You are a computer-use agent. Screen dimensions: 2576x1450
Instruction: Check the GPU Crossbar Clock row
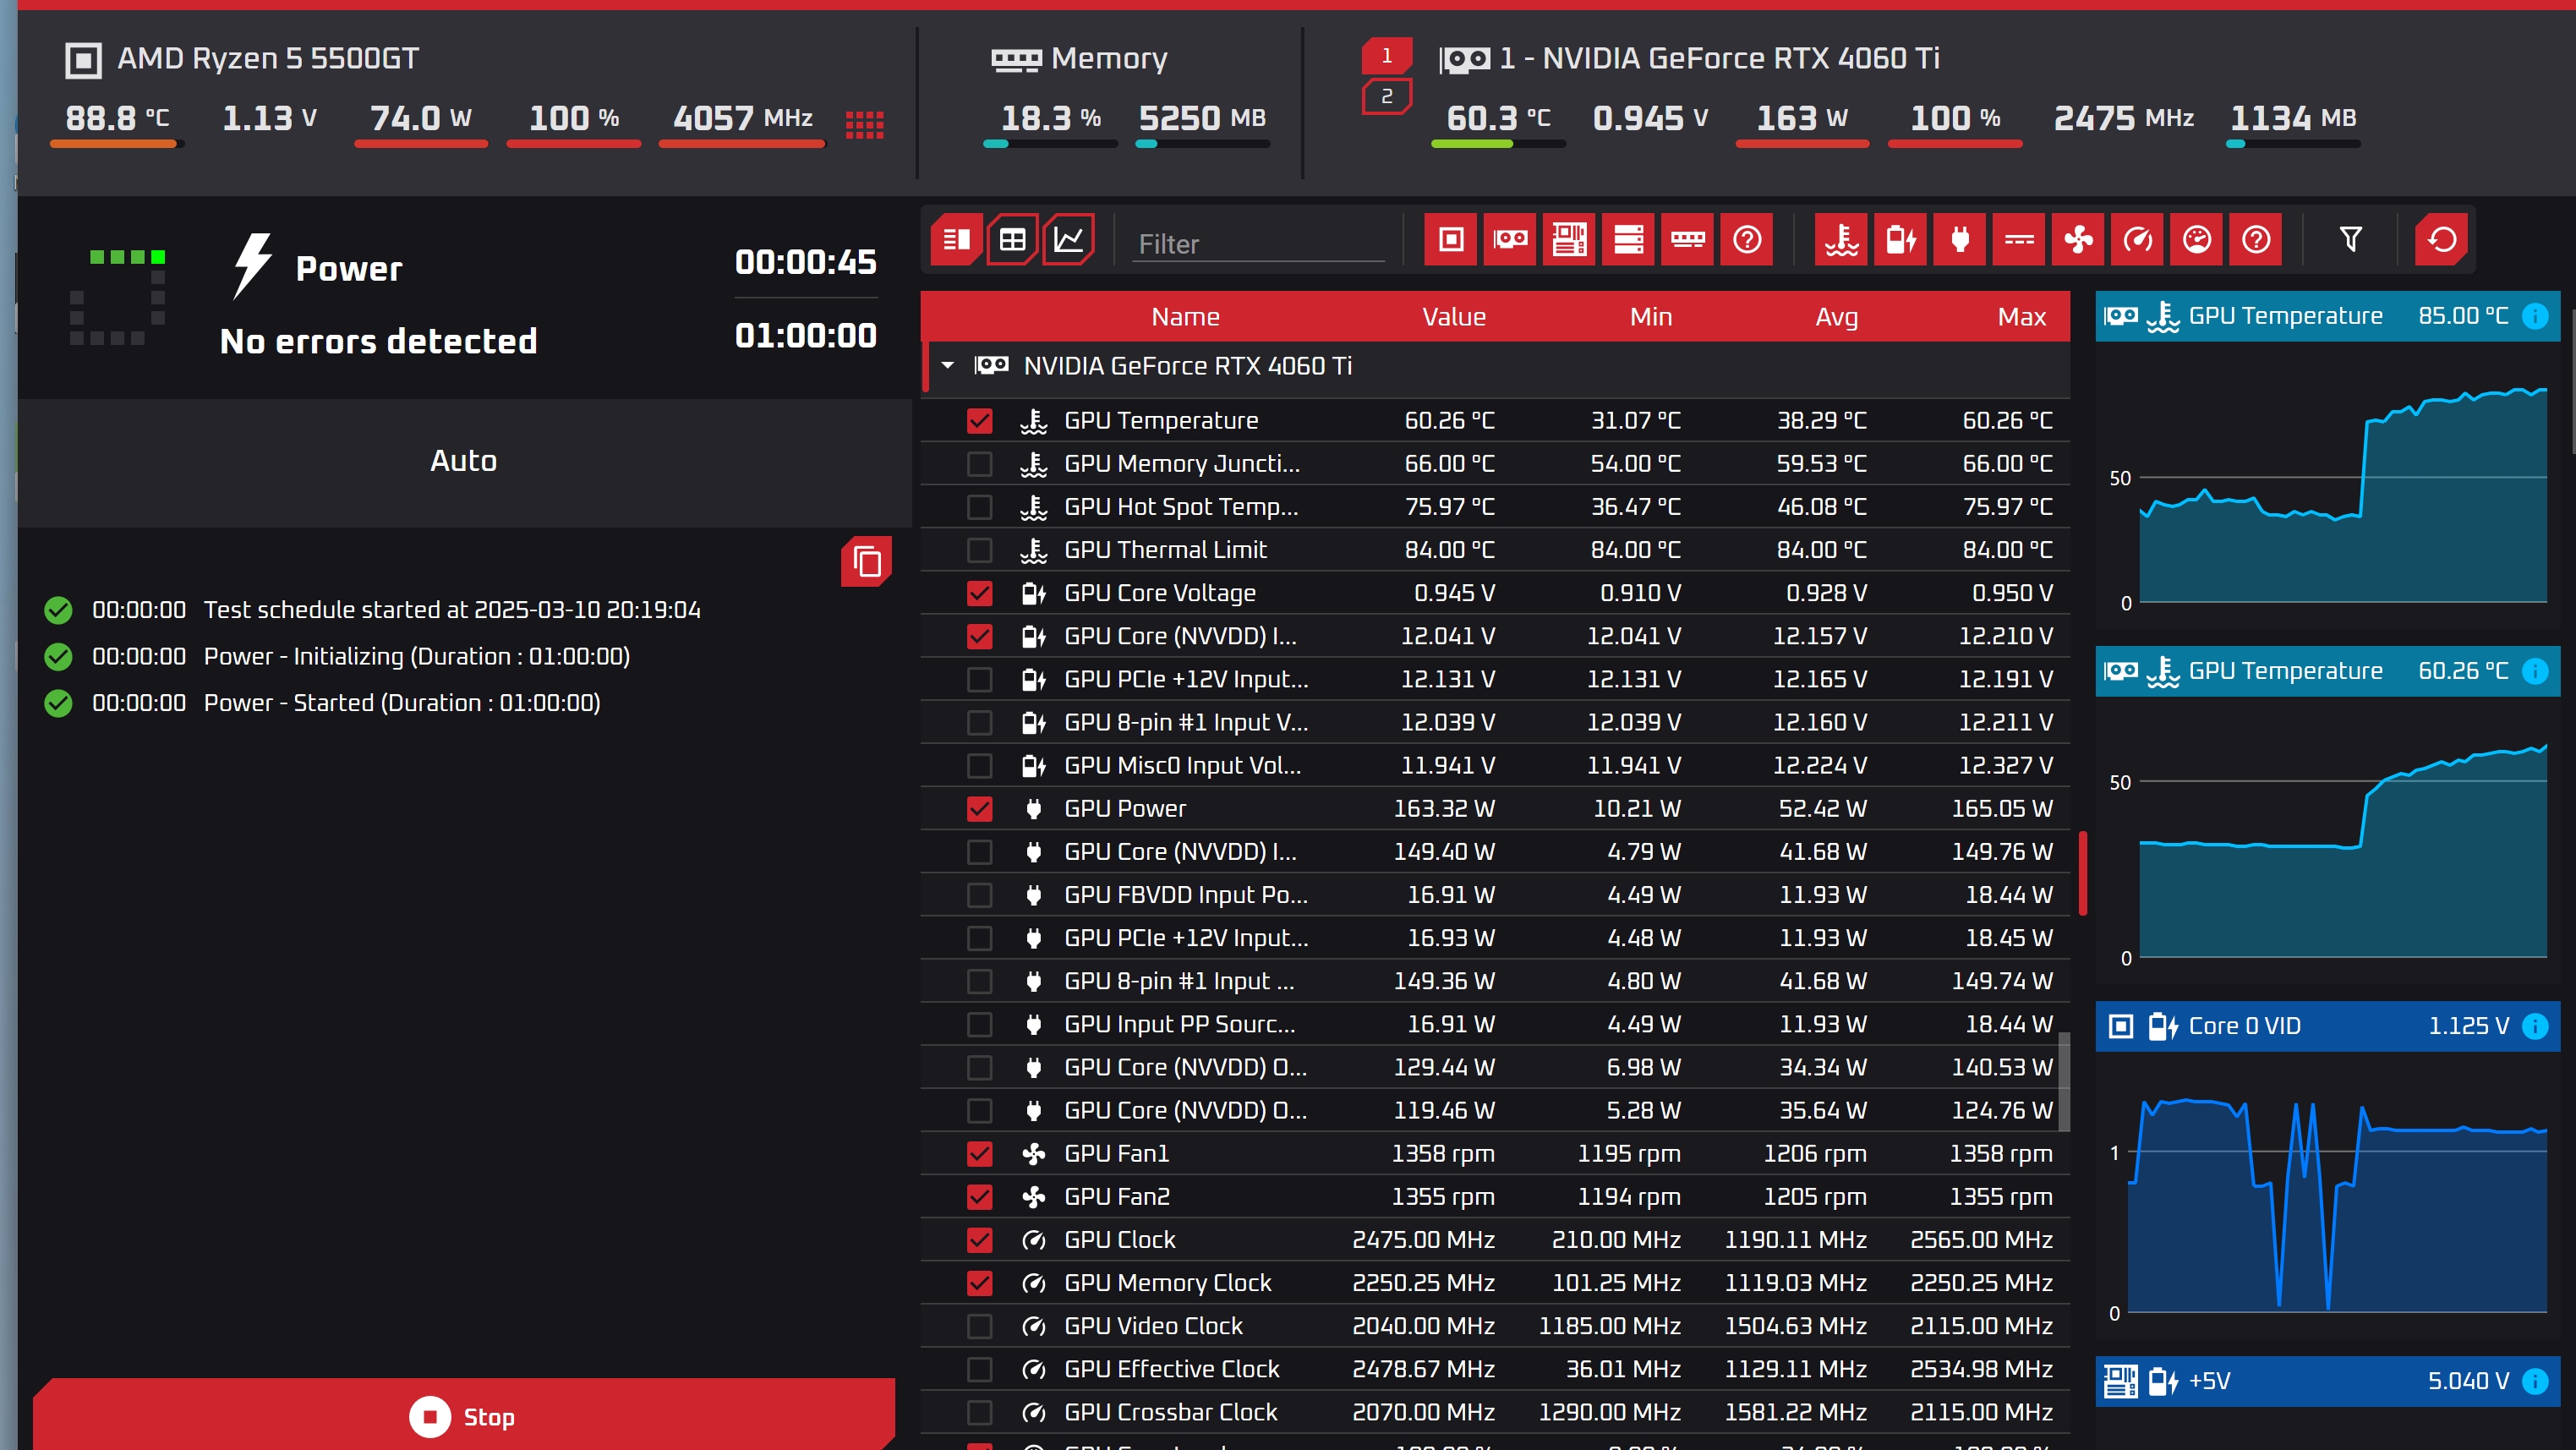pos(980,1412)
